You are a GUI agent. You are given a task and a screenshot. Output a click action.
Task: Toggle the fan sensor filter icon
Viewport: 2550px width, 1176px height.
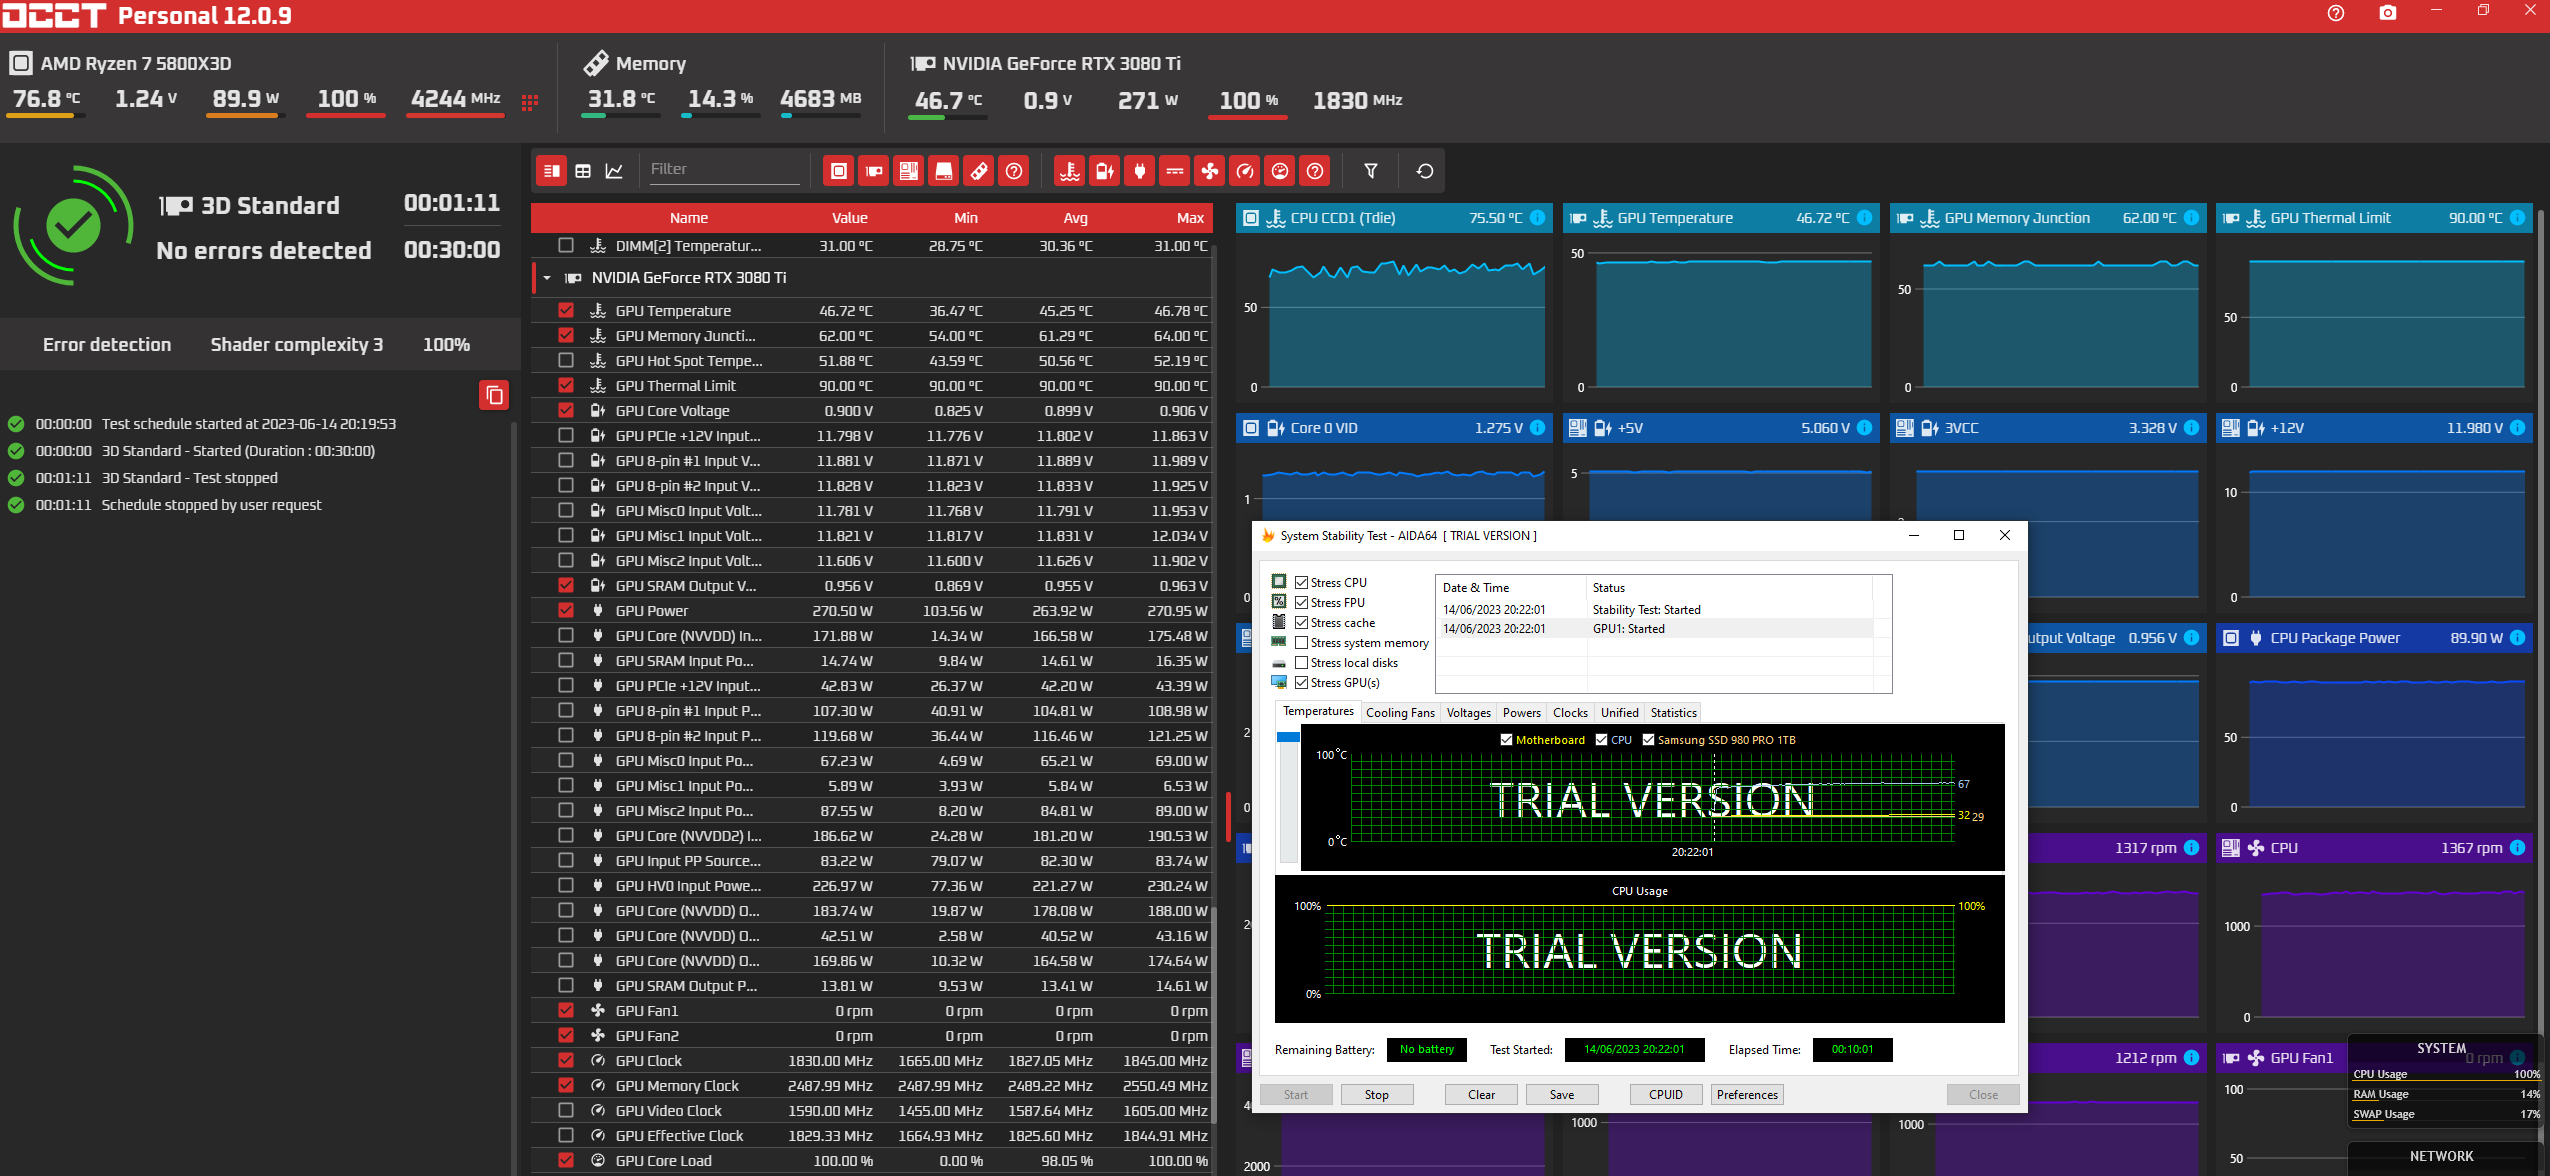coord(1210,171)
